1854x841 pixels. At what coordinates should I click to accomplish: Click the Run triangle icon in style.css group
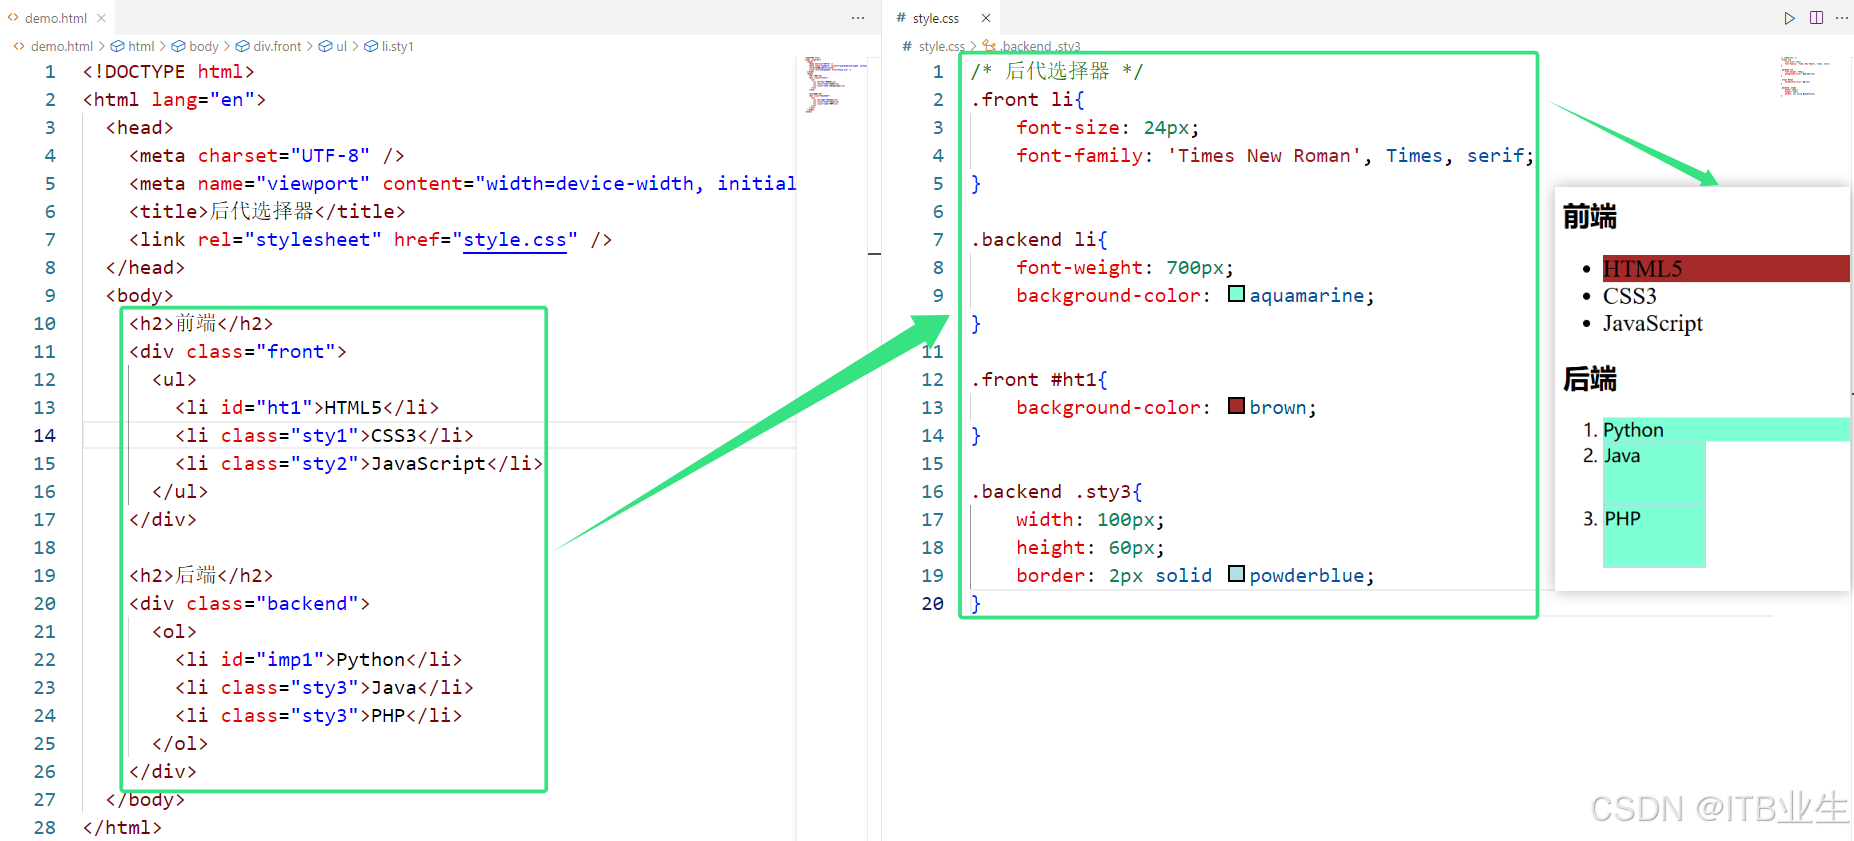point(1789,18)
